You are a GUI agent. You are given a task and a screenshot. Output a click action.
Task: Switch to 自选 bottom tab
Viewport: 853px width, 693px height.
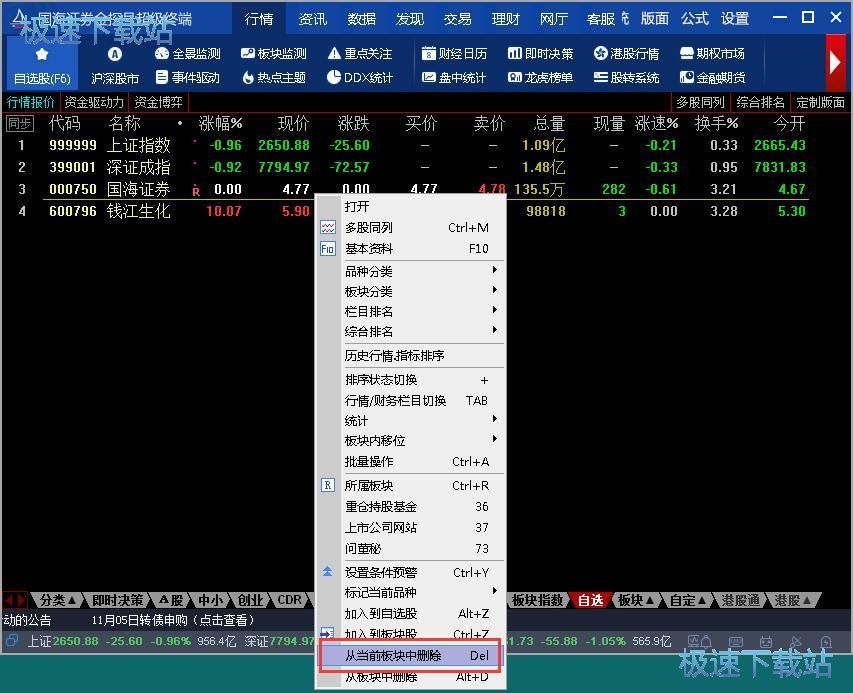point(590,600)
